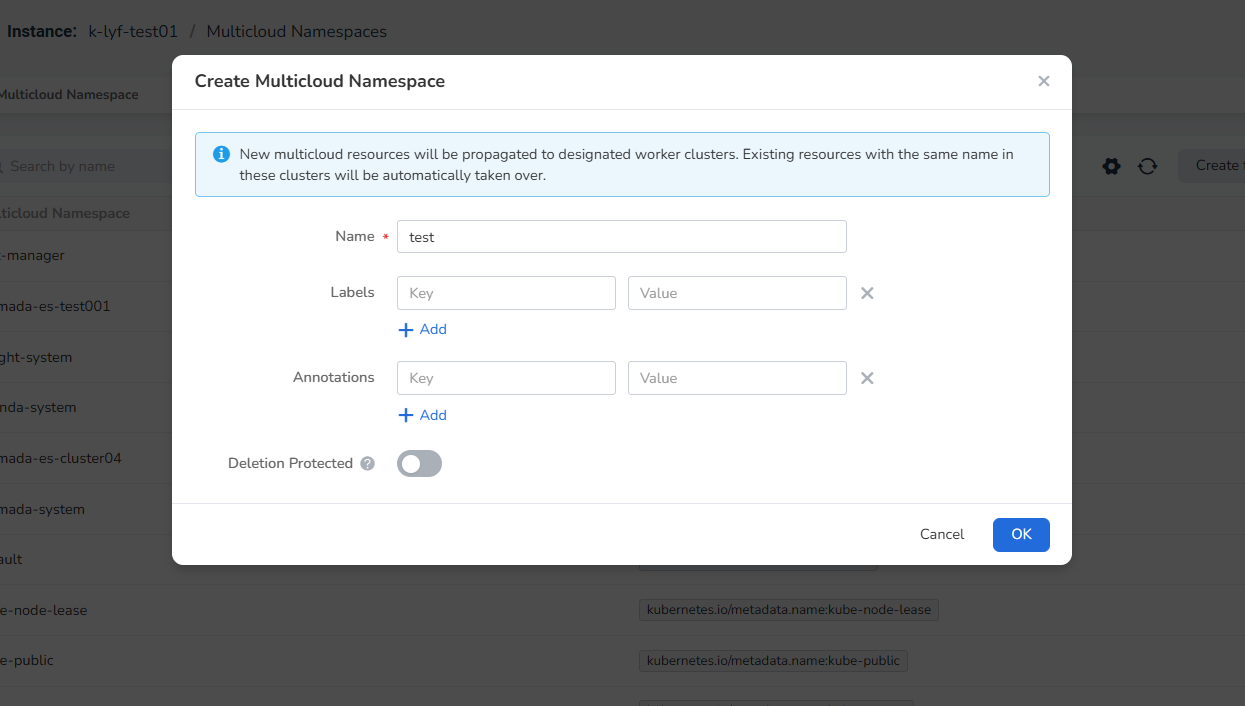Open the k-lyf-test01 instance breadcrumb
This screenshot has width=1245, height=706.
click(133, 31)
